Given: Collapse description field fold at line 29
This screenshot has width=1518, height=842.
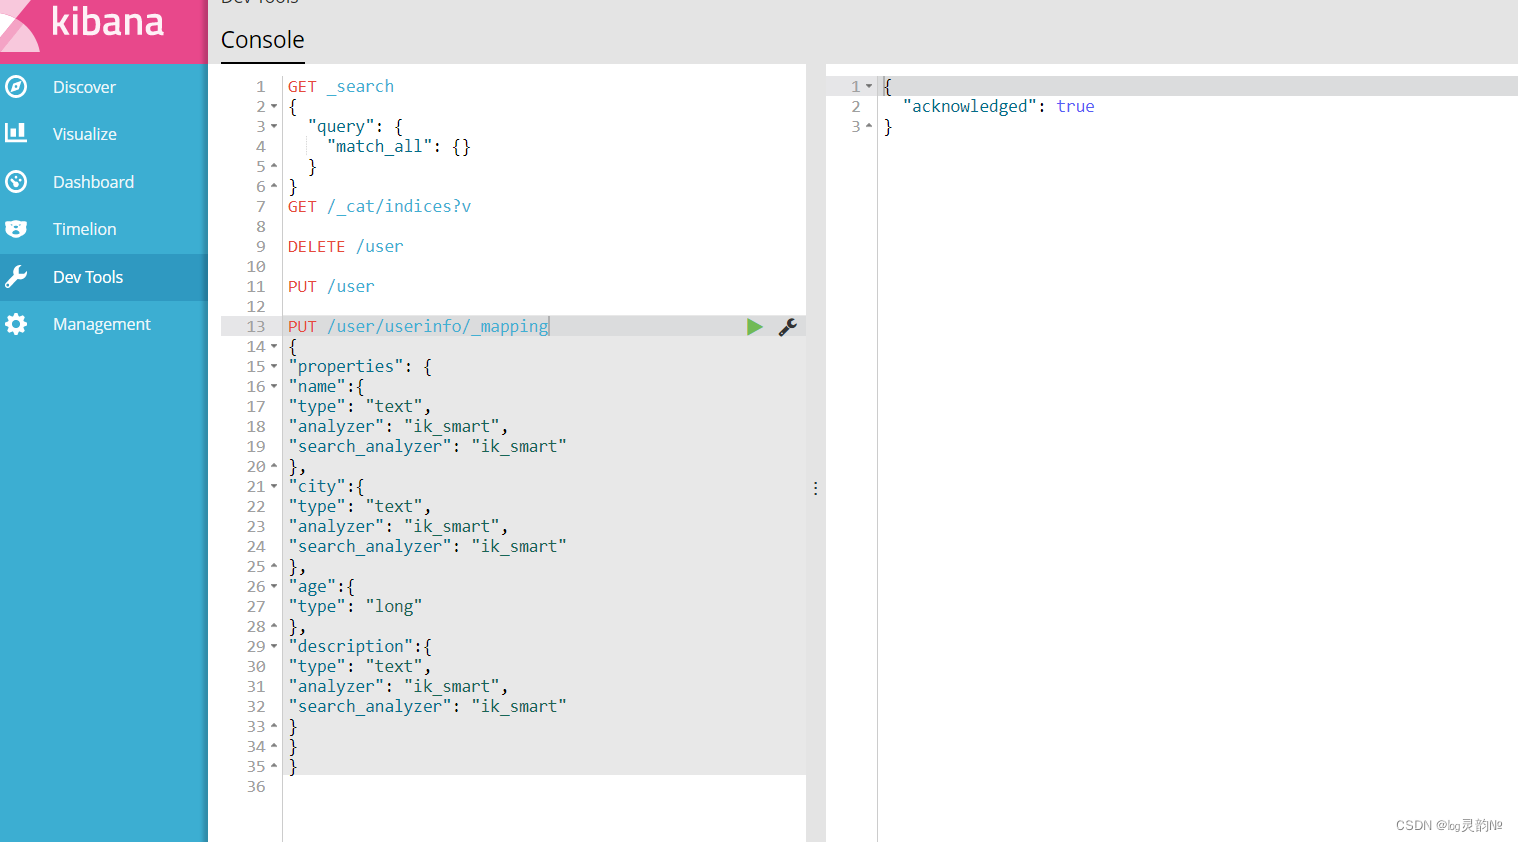Looking at the screenshot, I should pos(274,647).
